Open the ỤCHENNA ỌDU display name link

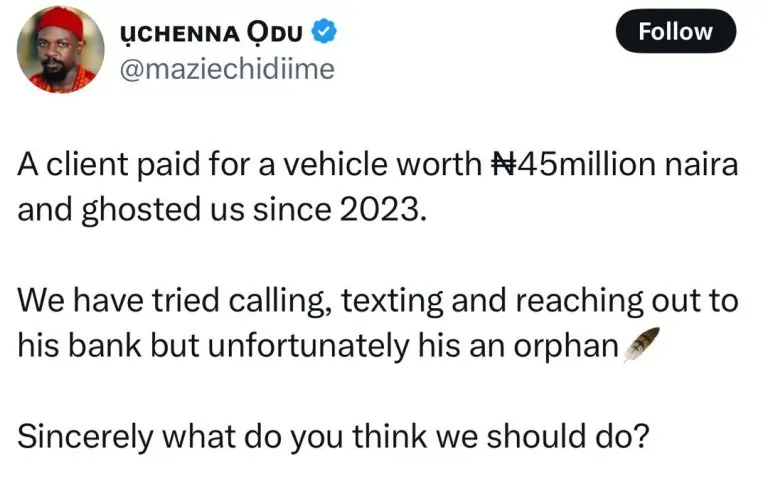(x=212, y=33)
